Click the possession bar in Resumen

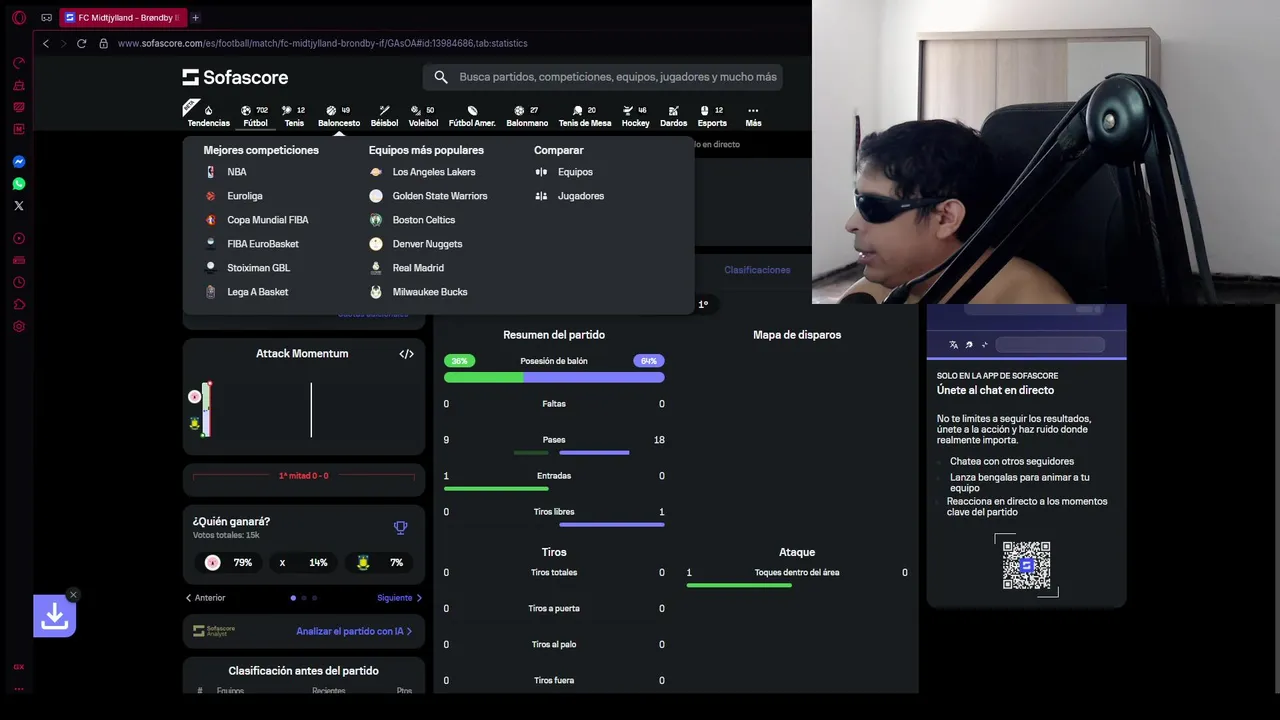click(x=554, y=377)
